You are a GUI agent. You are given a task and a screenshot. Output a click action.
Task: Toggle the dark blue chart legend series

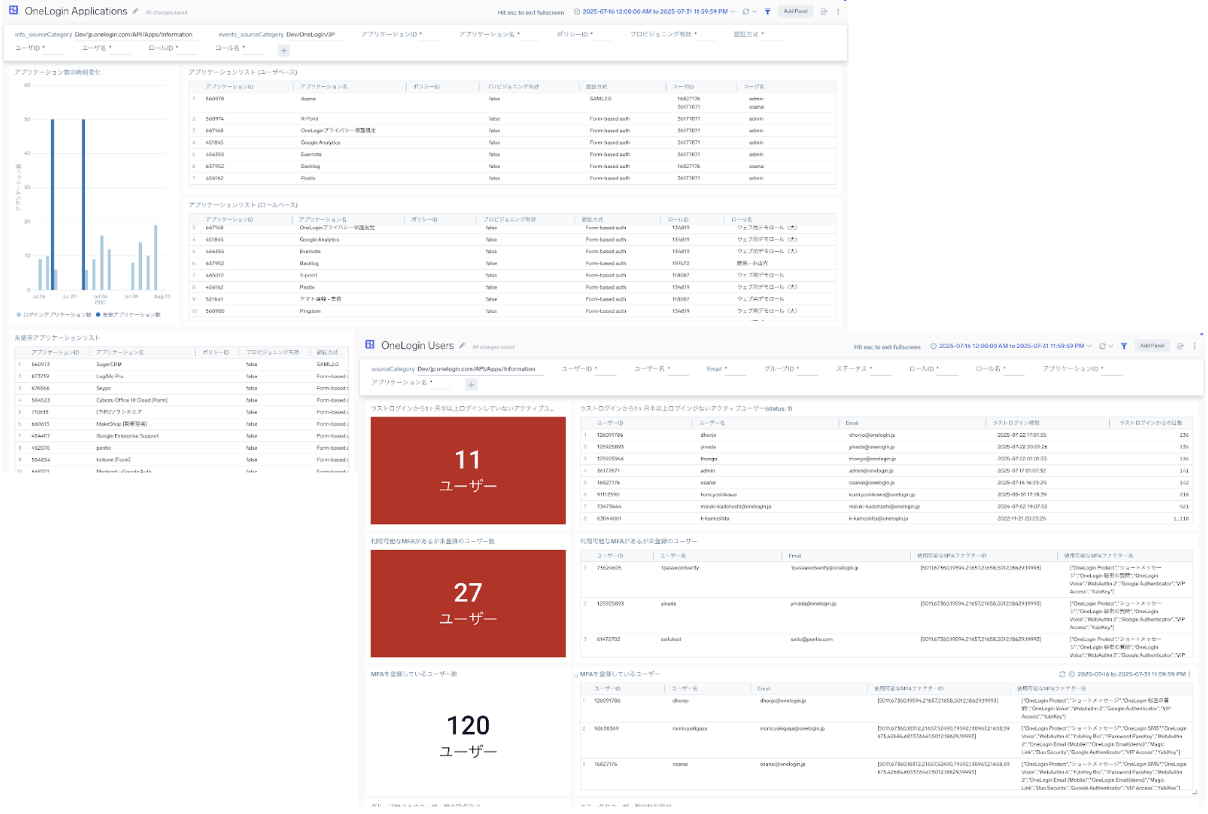[x=130, y=314]
